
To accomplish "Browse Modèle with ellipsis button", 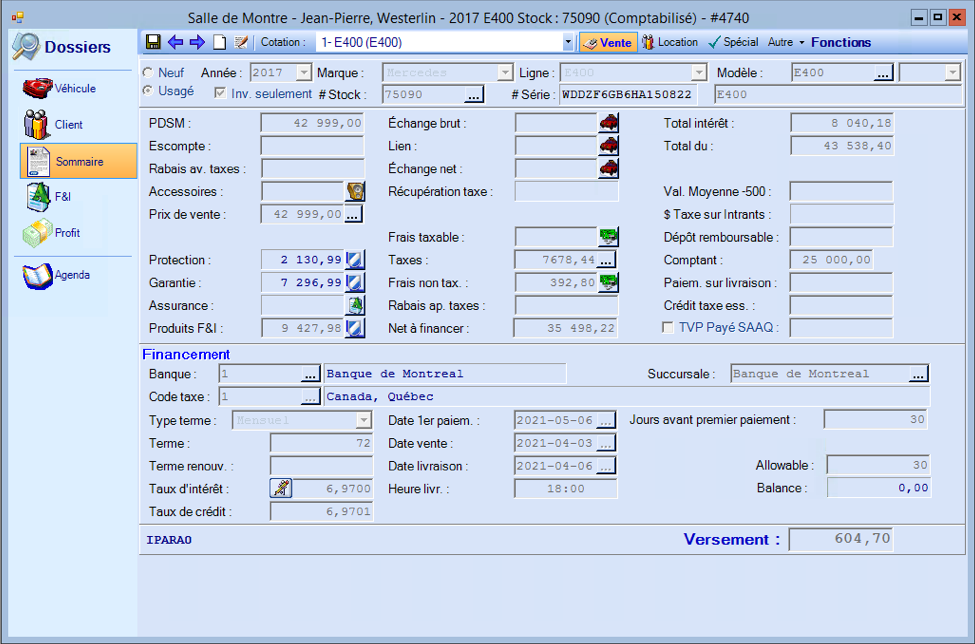I will pos(883,73).
